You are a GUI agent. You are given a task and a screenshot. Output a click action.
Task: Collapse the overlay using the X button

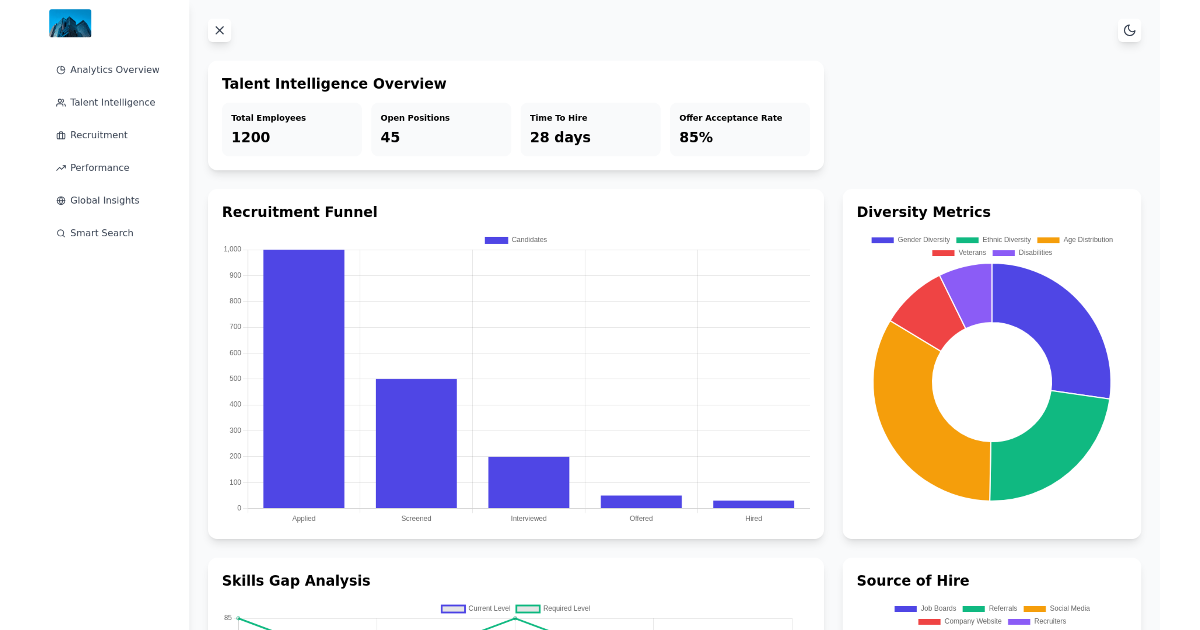[219, 30]
